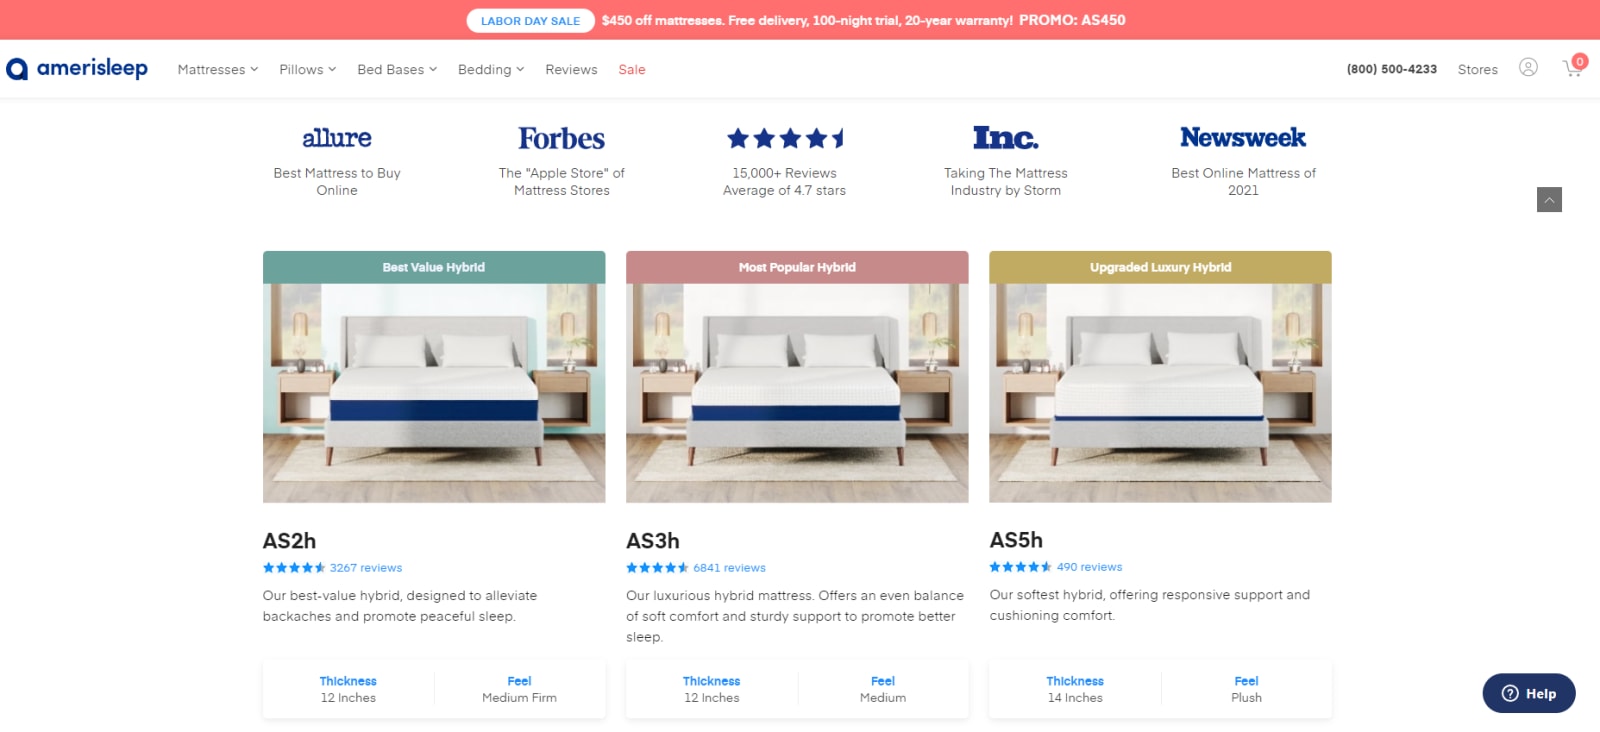This screenshot has height=732, width=1600.
Task: Expand the Bed Bases dropdown menu
Action: 397,69
